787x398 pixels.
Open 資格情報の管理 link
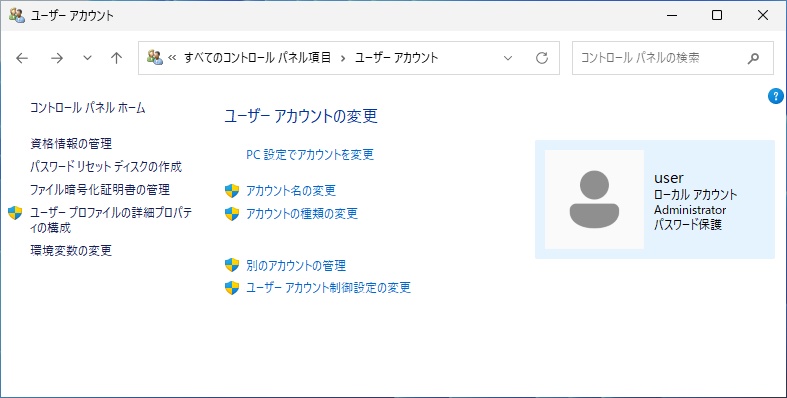pyautogui.click(x=71, y=144)
